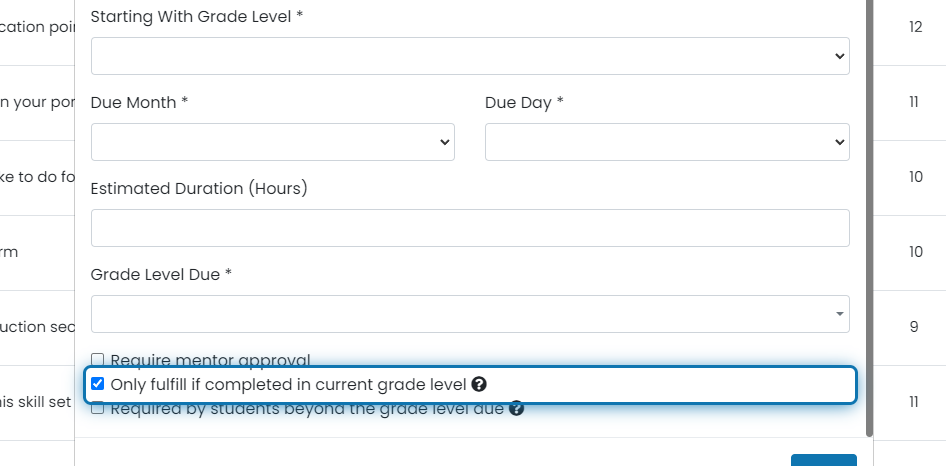The width and height of the screenshot is (946, 466).
Task: Click the blue button at modal footer
Action: tap(824, 460)
